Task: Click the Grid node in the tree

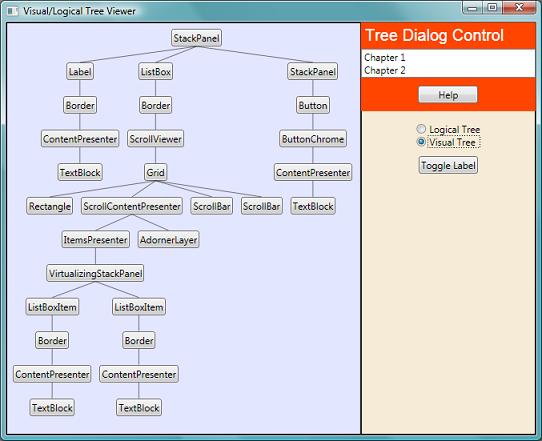Action: (155, 172)
